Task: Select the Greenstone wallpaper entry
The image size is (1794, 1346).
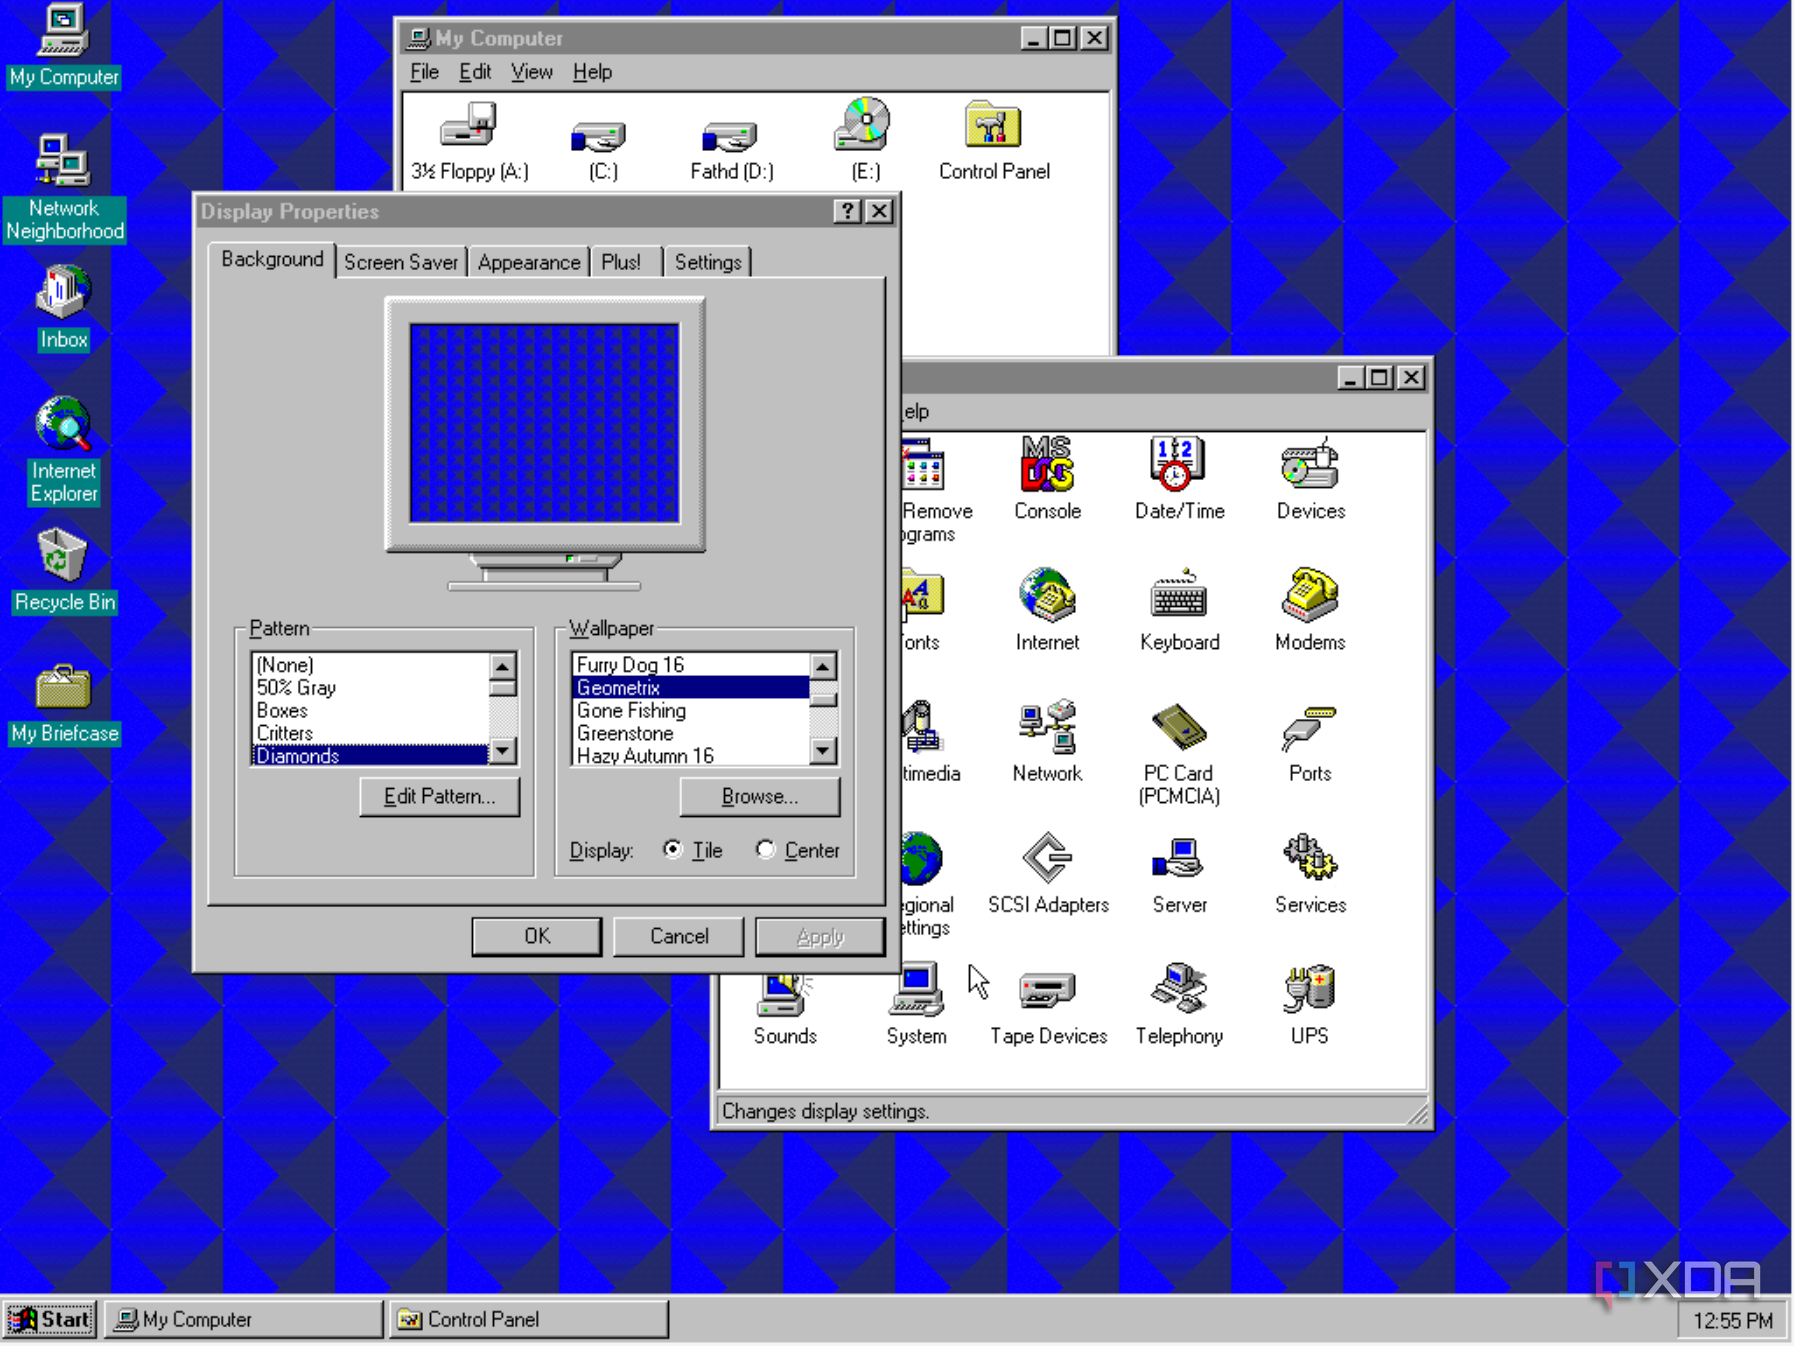Action: (690, 733)
